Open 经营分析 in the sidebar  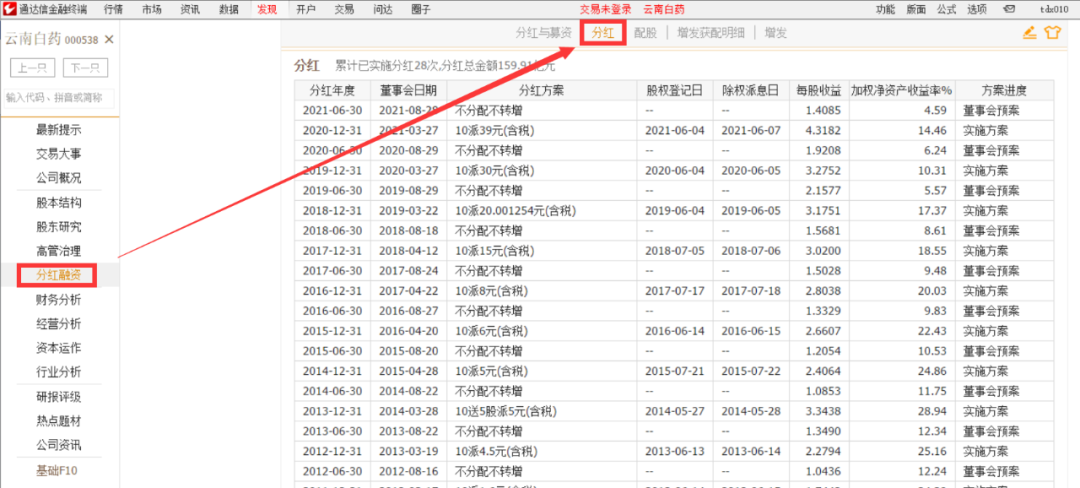pyautogui.click(x=59, y=323)
